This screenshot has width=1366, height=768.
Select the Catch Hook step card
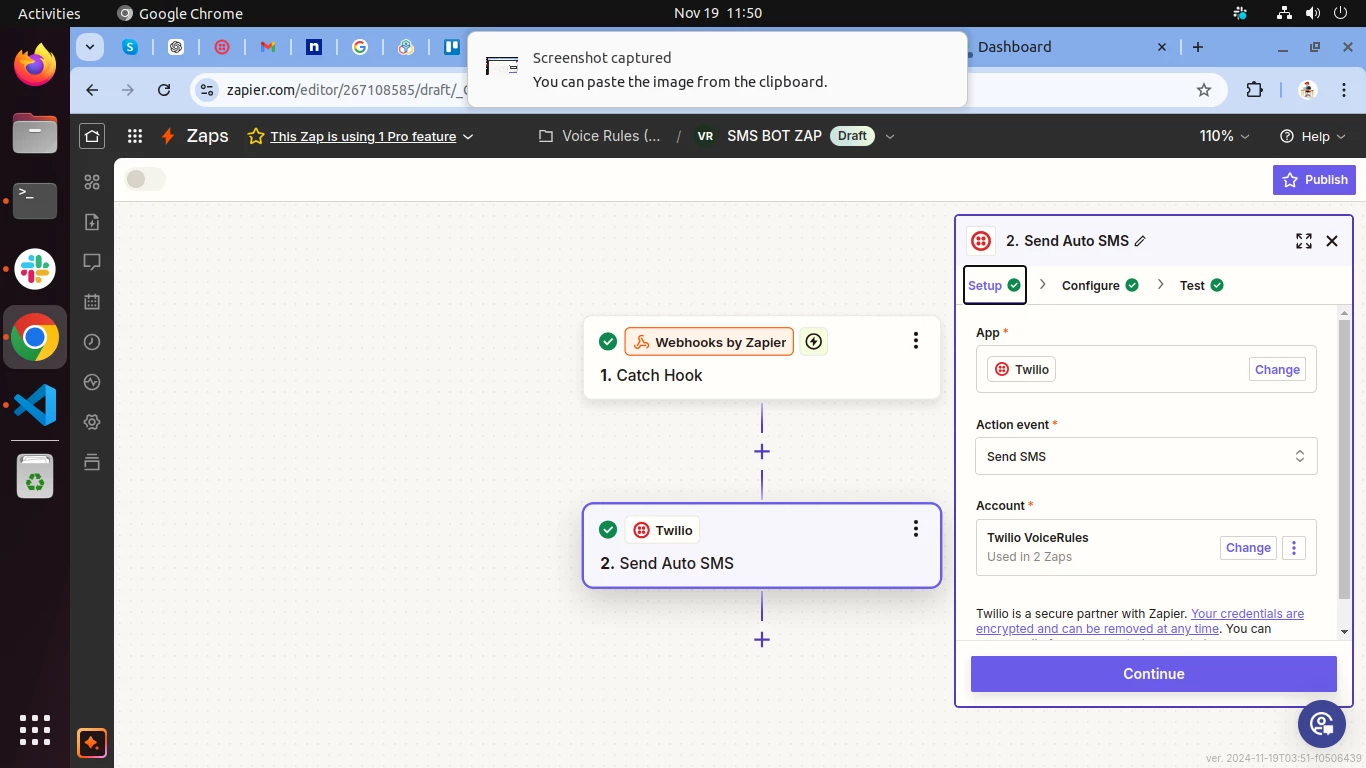click(762, 358)
